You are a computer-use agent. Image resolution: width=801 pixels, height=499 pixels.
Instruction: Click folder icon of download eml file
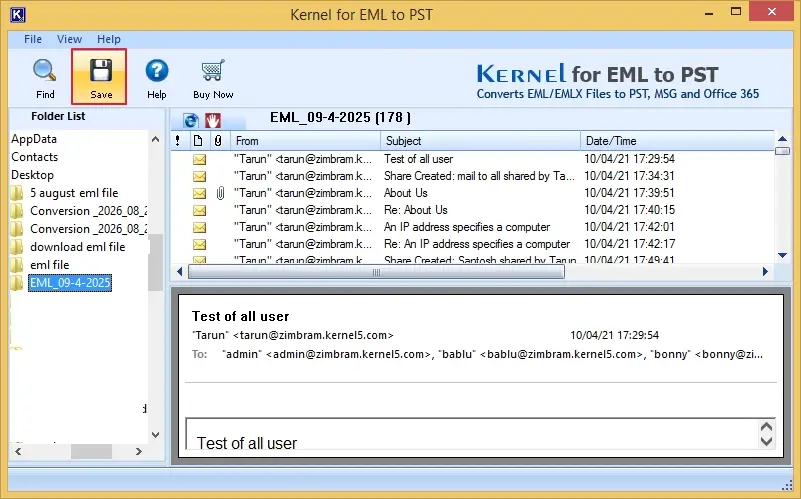pos(17,247)
